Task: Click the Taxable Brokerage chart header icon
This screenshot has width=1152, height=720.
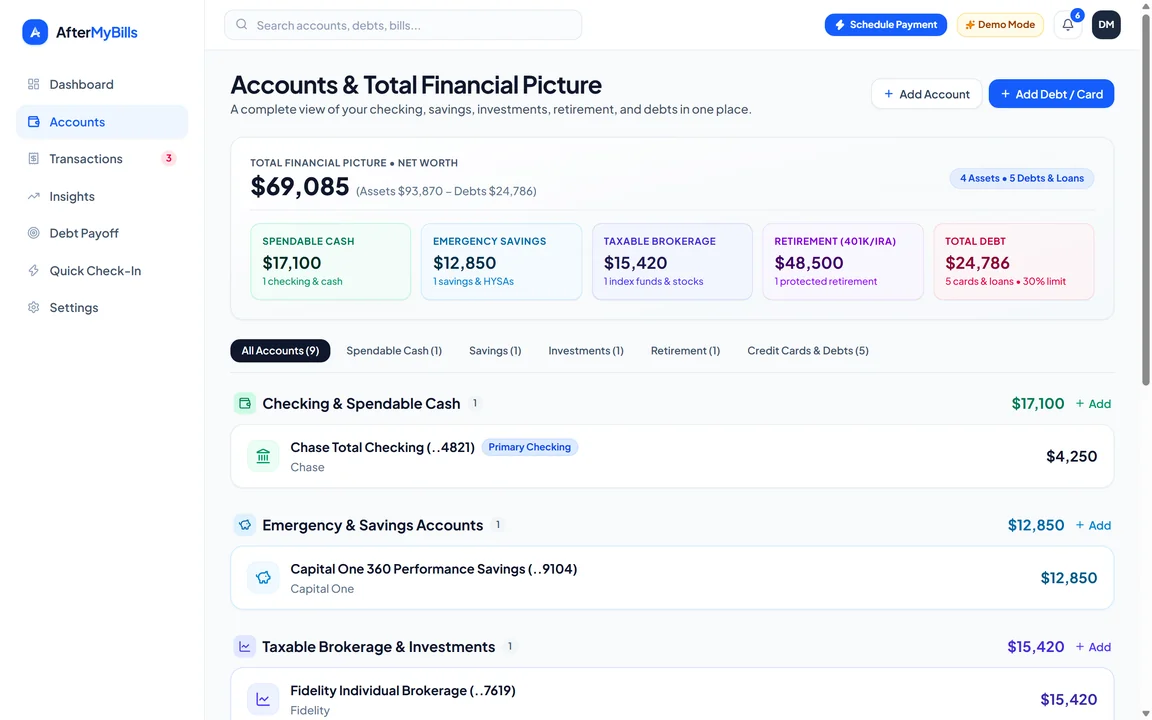Action: [x=245, y=647]
